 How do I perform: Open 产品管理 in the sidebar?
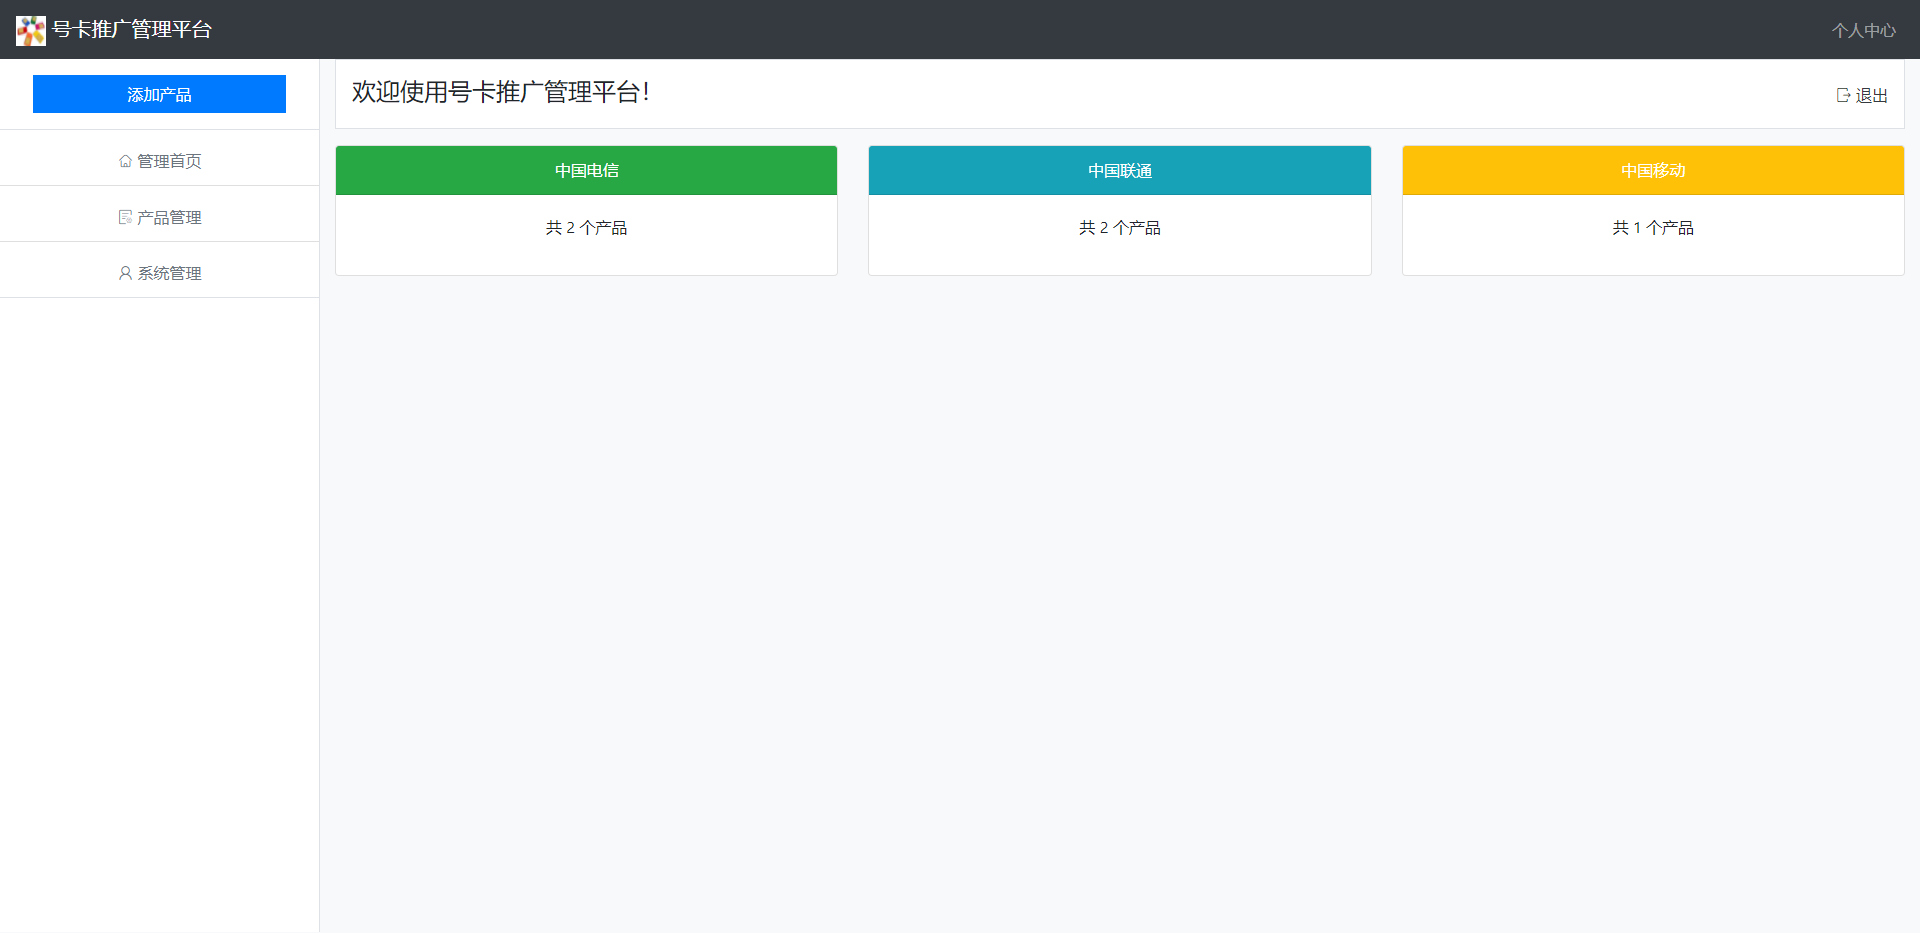[x=160, y=217]
